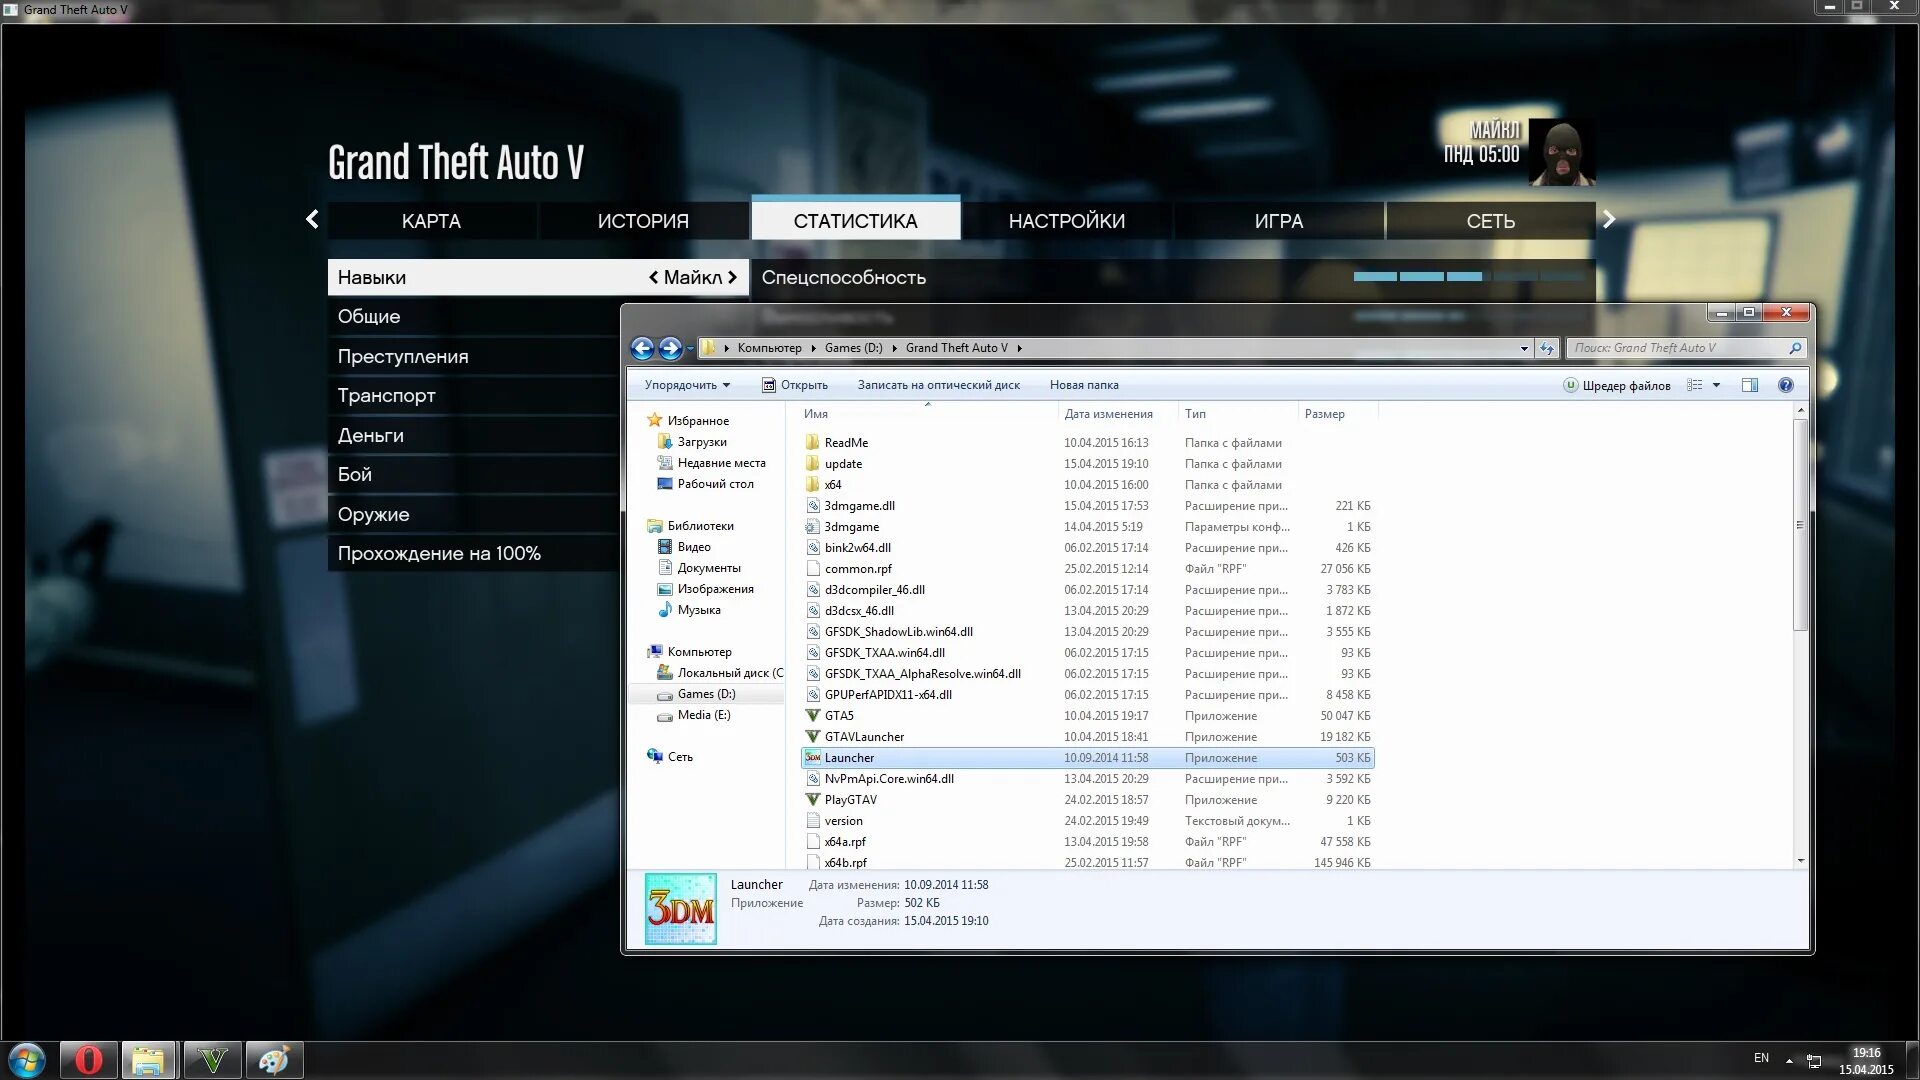Switch to GTA V taskbar icon

(x=212, y=1060)
